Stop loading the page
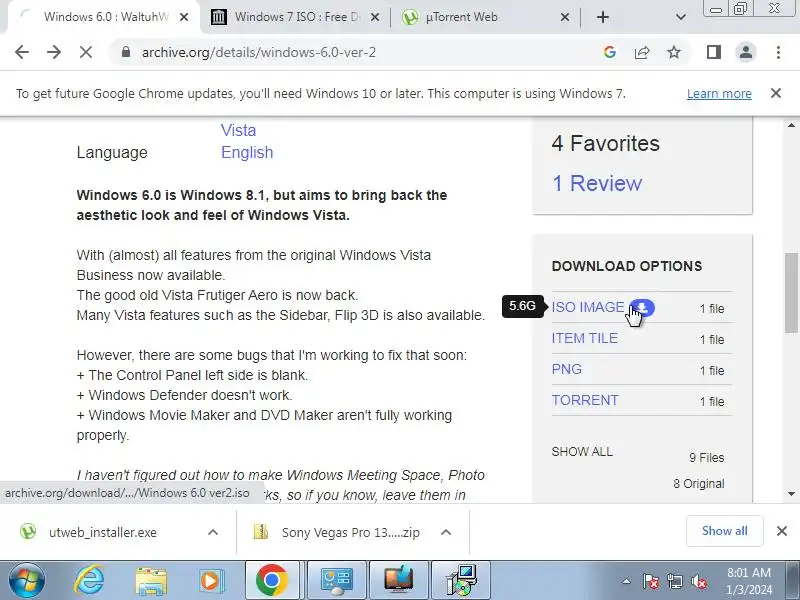Image resolution: width=800 pixels, height=600 pixels. pos(86,52)
